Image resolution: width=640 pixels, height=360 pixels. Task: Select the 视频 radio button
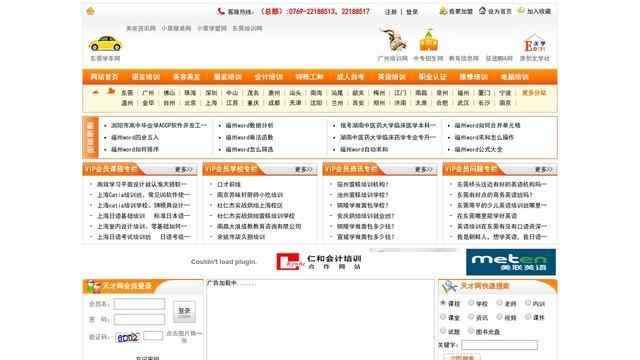tap(500, 317)
